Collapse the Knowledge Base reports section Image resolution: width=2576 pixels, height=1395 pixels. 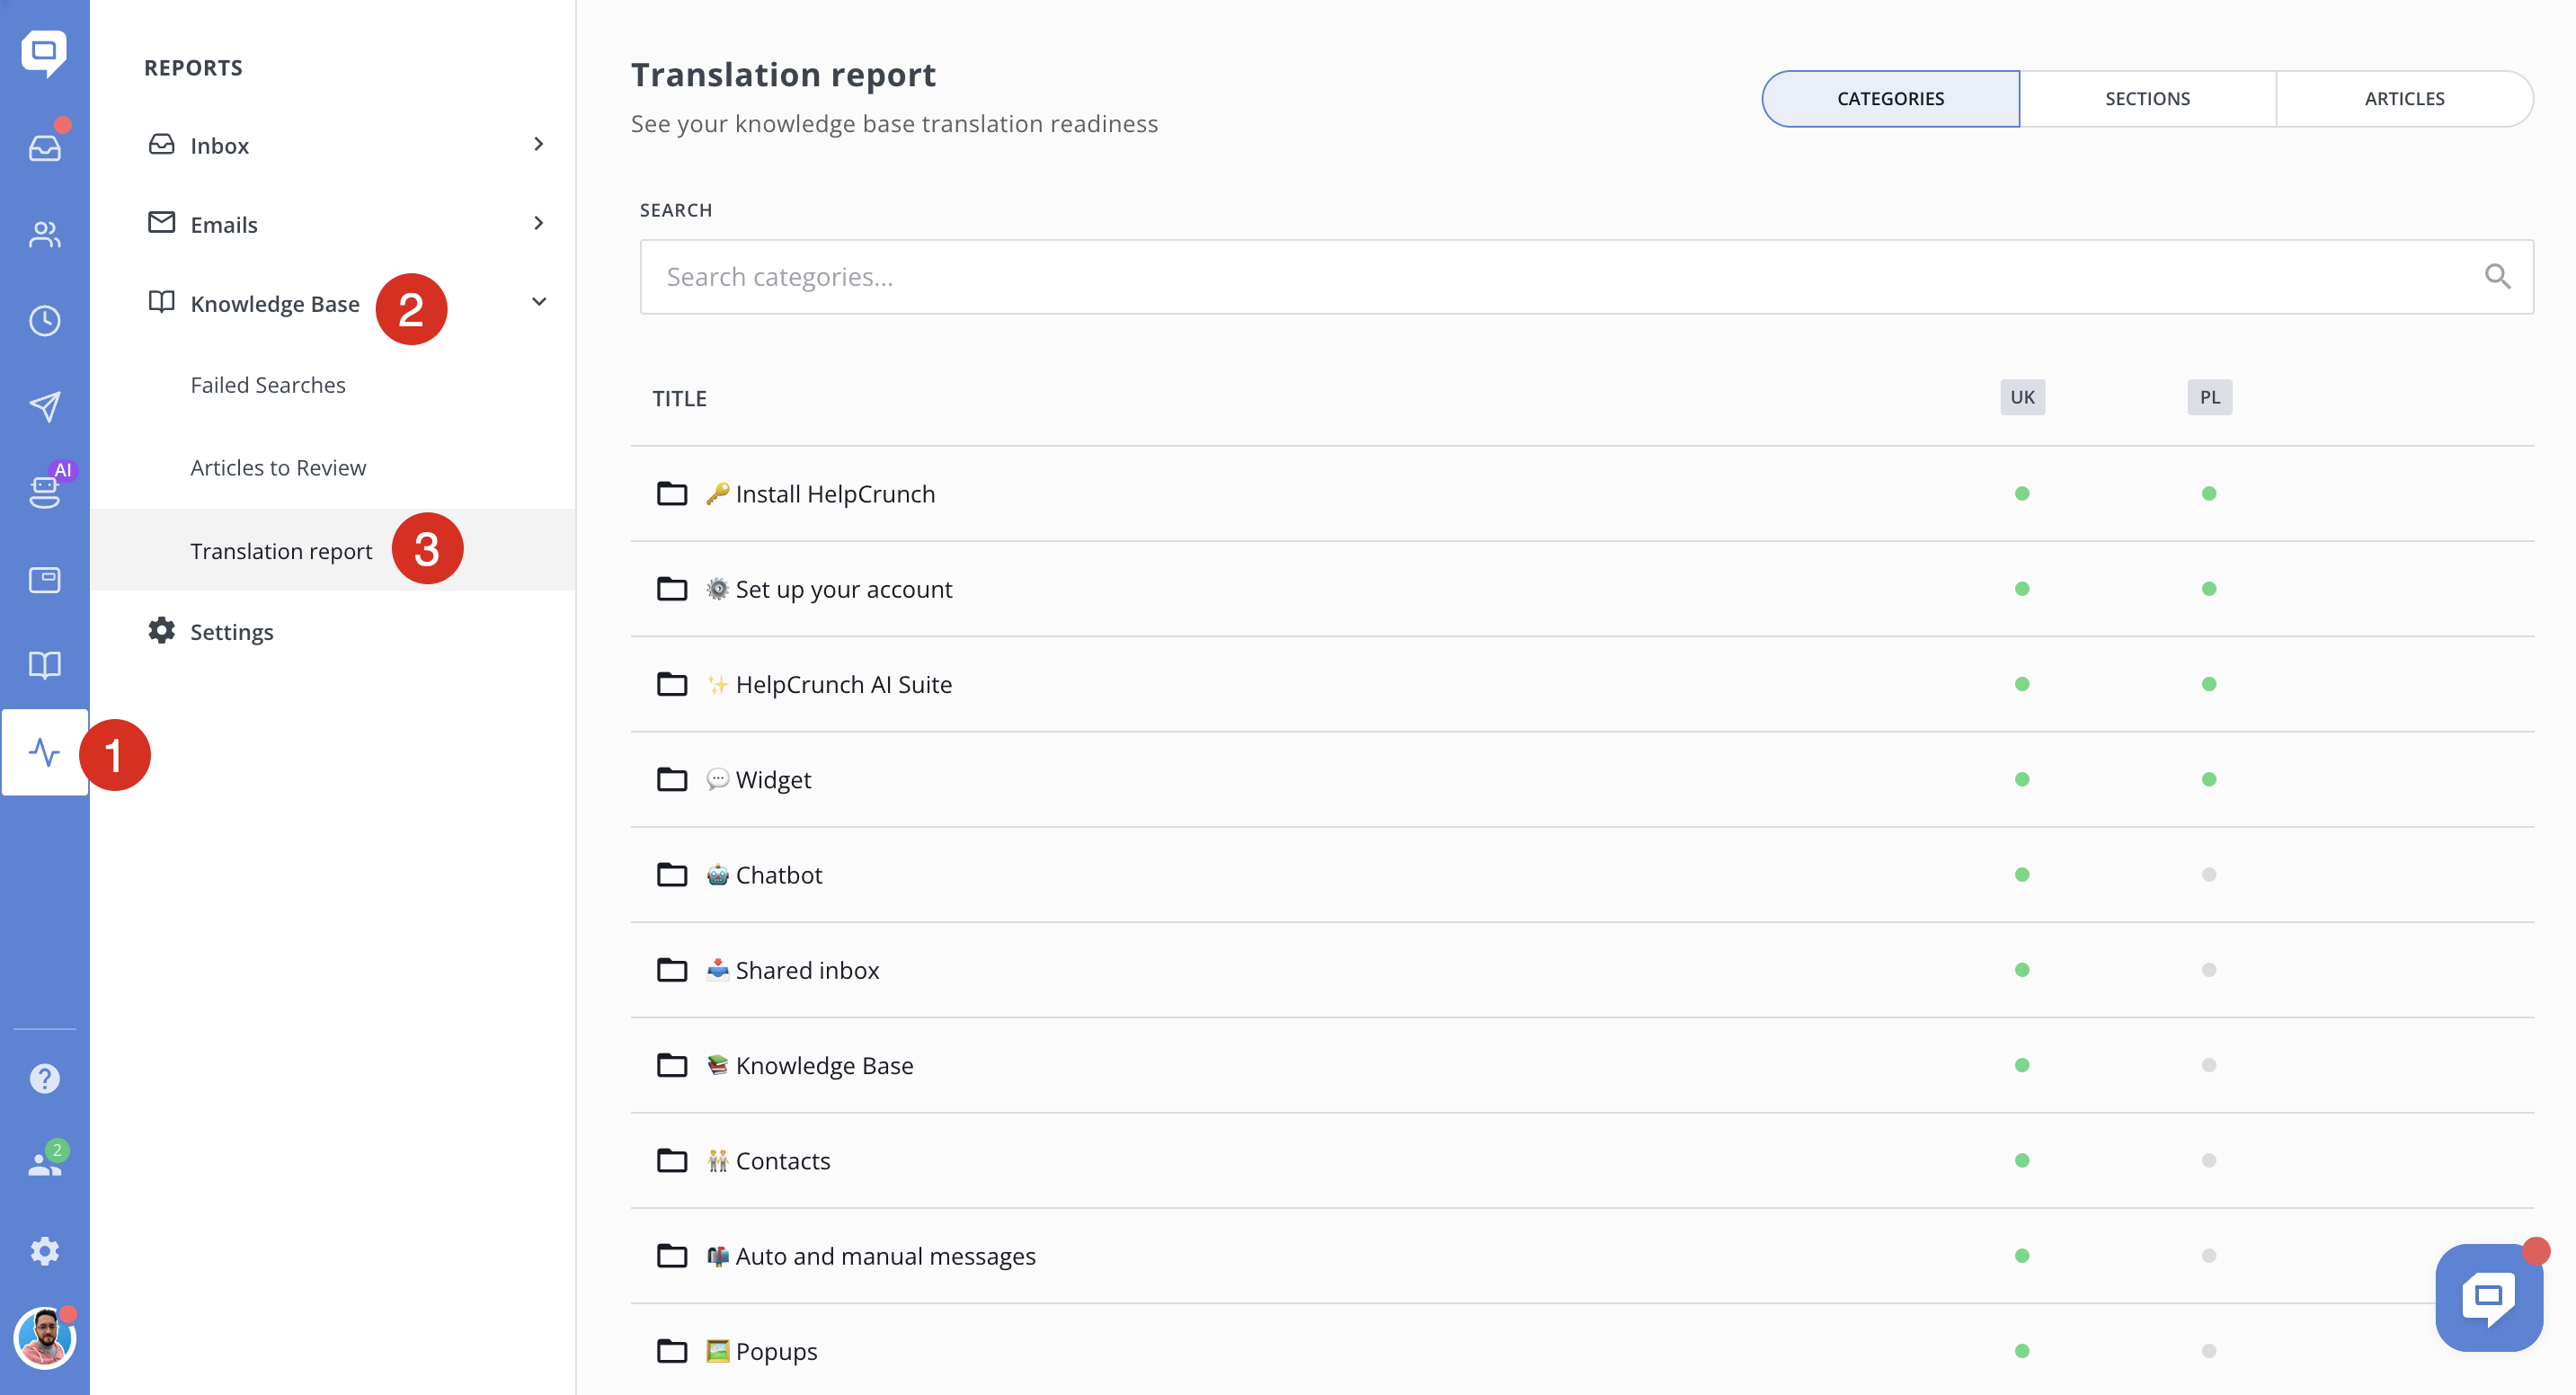click(x=538, y=302)
